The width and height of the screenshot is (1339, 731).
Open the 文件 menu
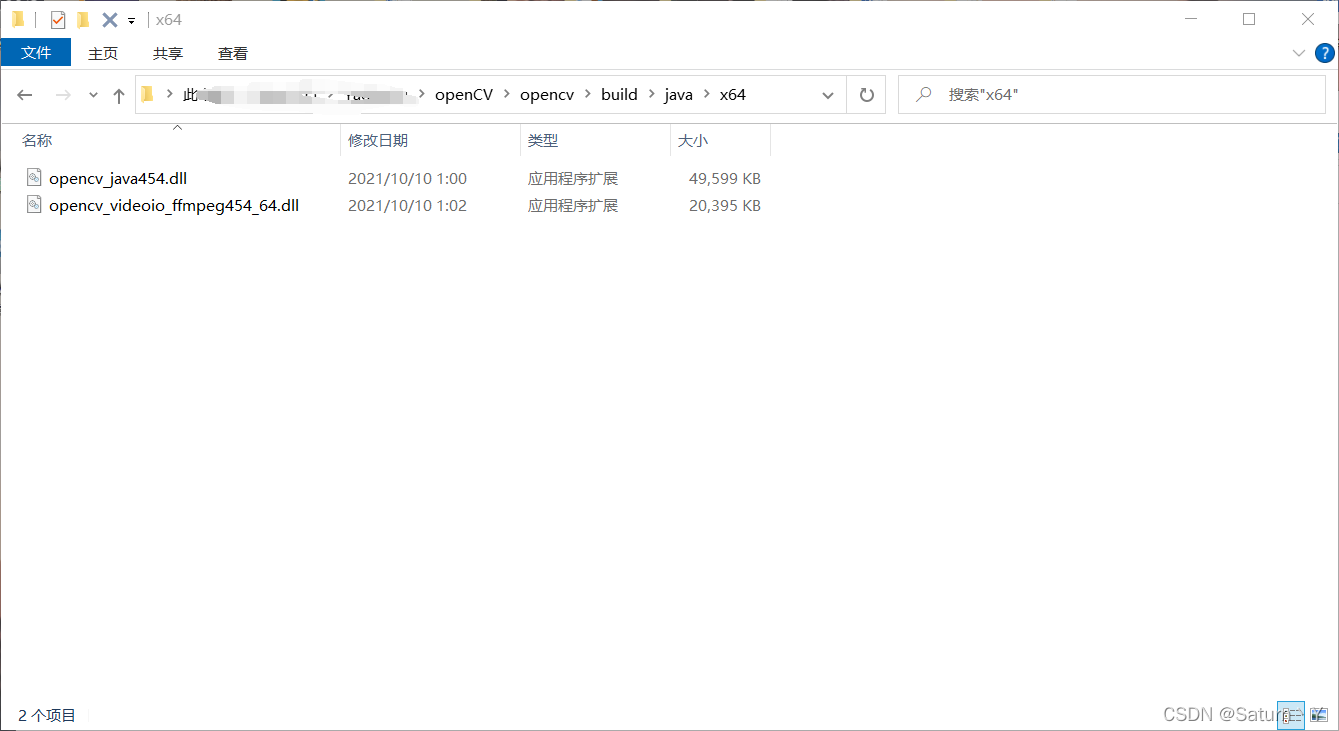36,53
